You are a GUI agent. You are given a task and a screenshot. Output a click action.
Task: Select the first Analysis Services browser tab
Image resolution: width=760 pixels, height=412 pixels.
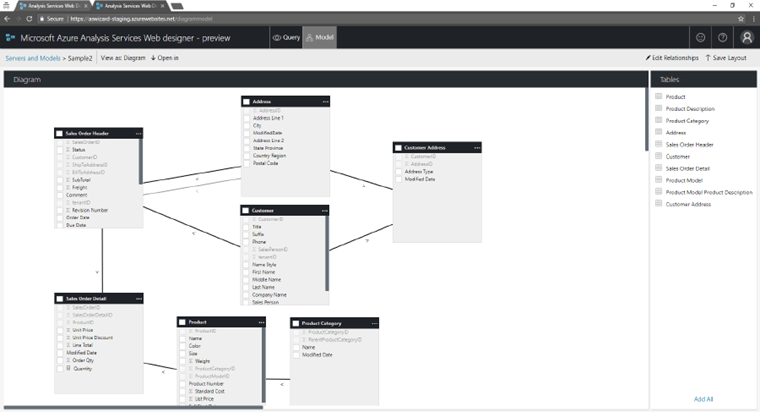tap(53, 6)
